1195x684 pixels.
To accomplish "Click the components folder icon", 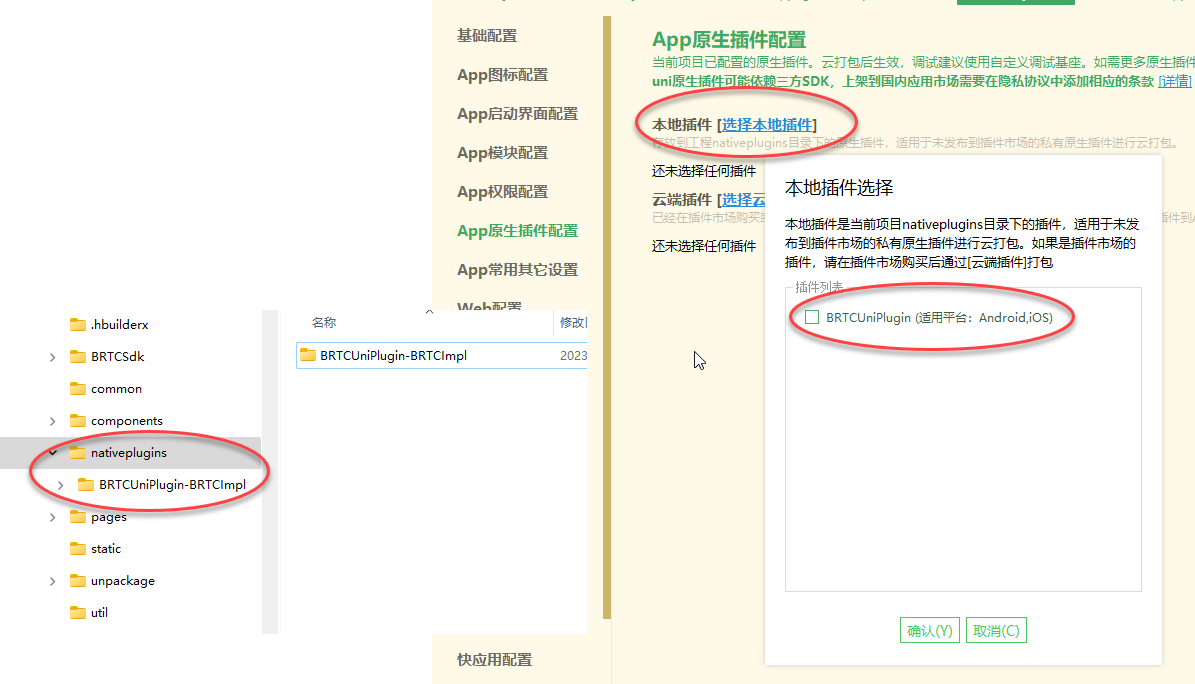I will pyautogui.click(x=78, y=420).
